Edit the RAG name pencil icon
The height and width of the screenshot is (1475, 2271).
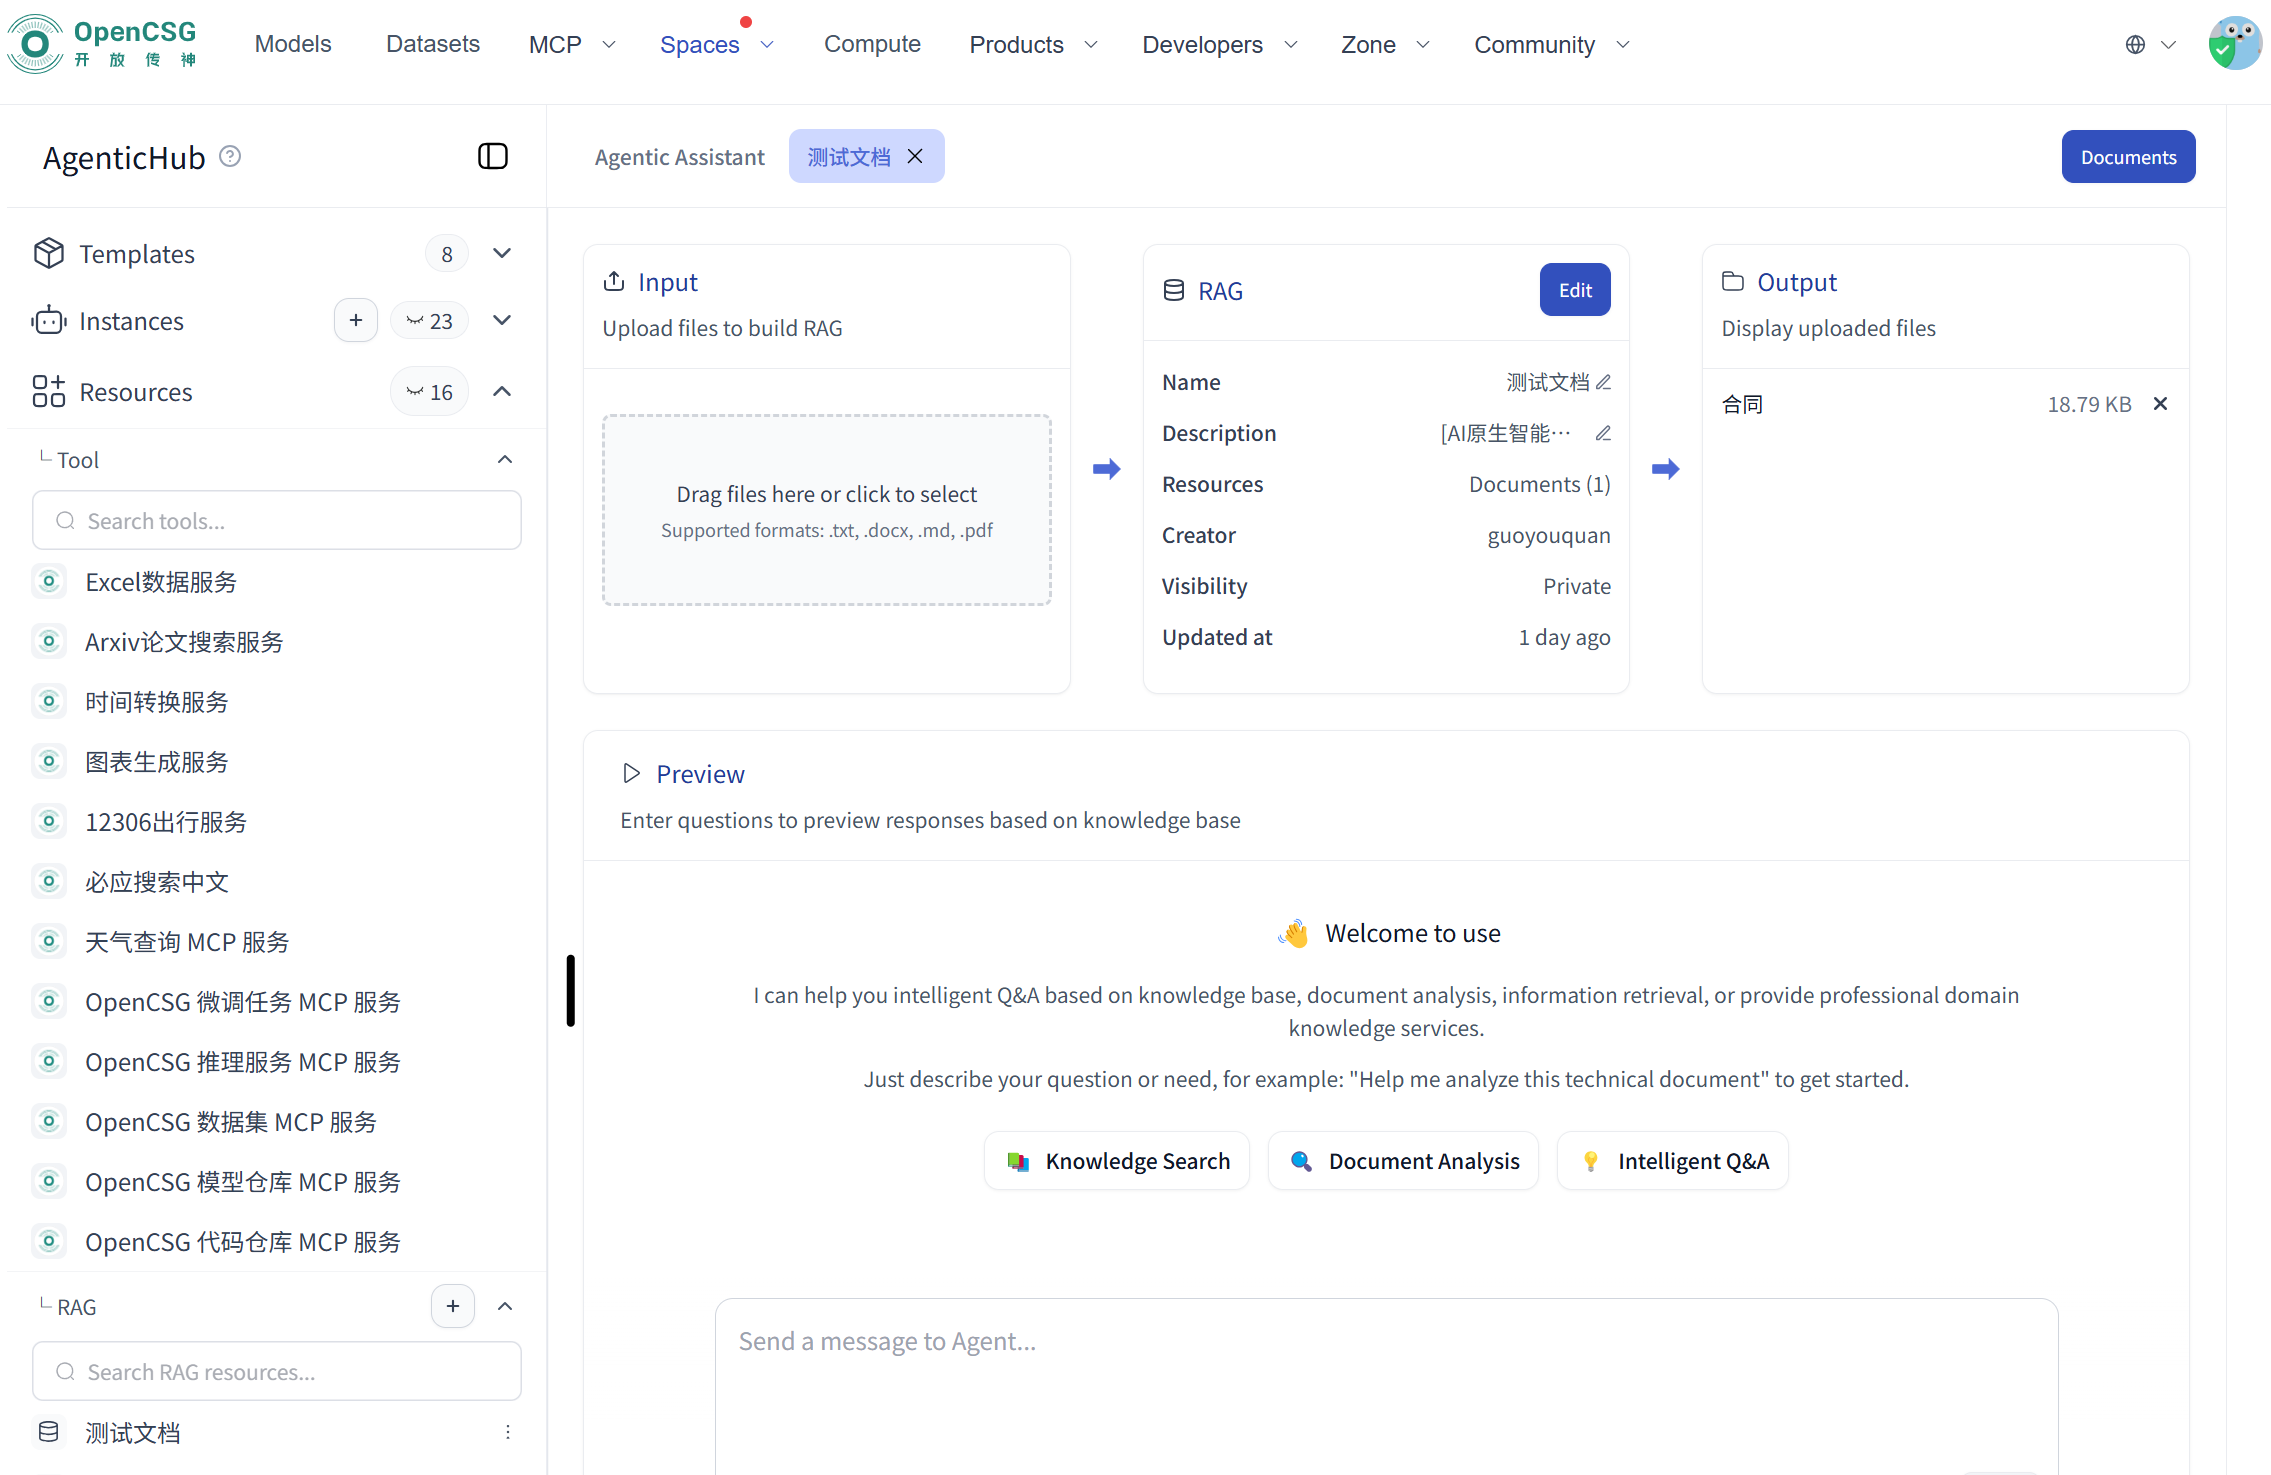pyautogui.click(x=1603, y=382)
